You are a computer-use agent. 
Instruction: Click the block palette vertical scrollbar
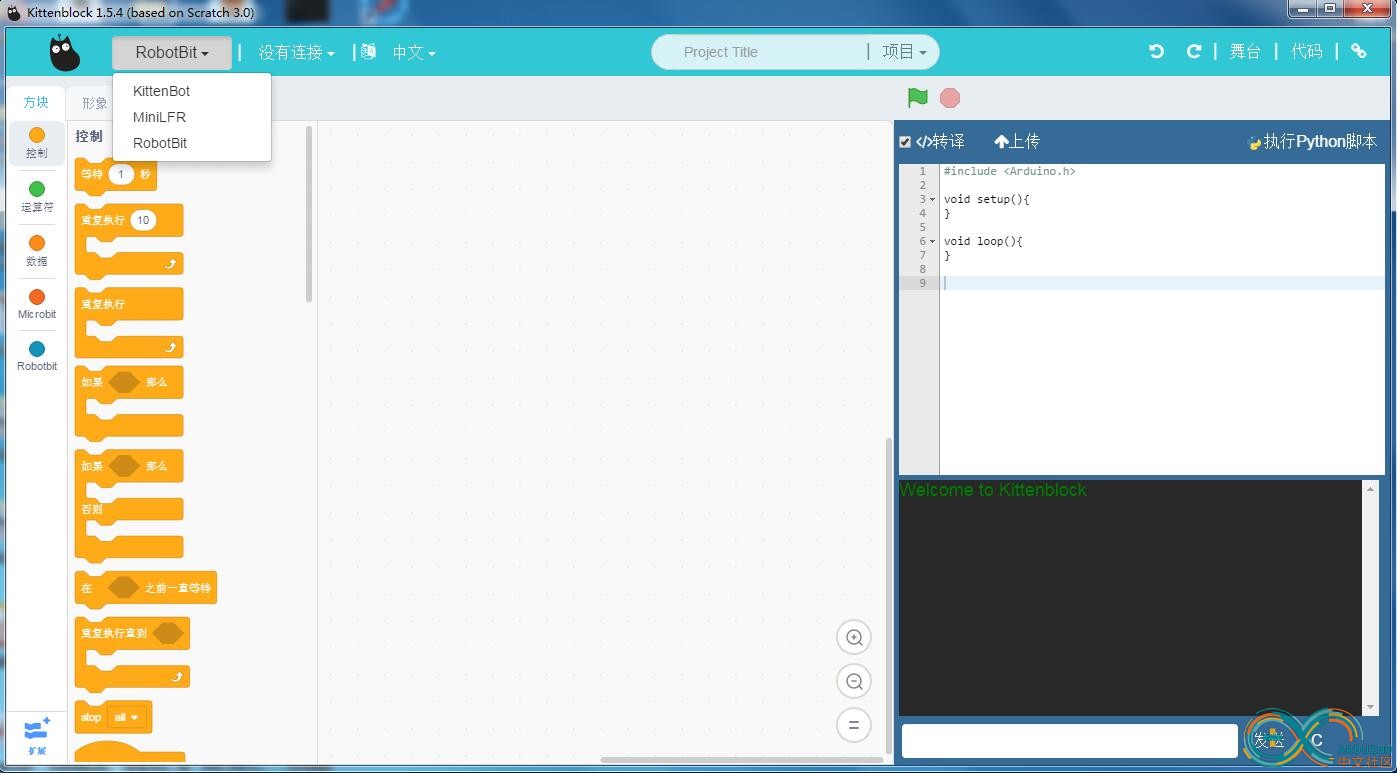[309, 213]
